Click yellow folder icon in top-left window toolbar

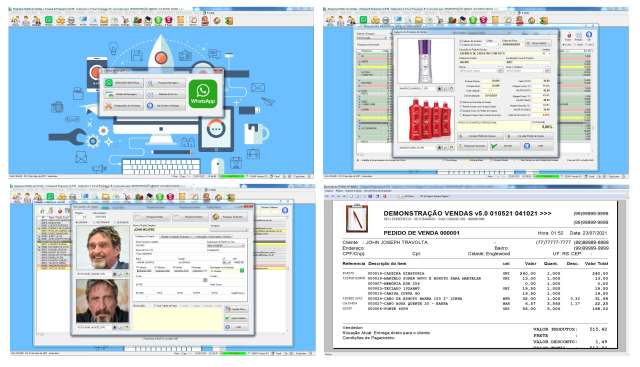(104, 20)
